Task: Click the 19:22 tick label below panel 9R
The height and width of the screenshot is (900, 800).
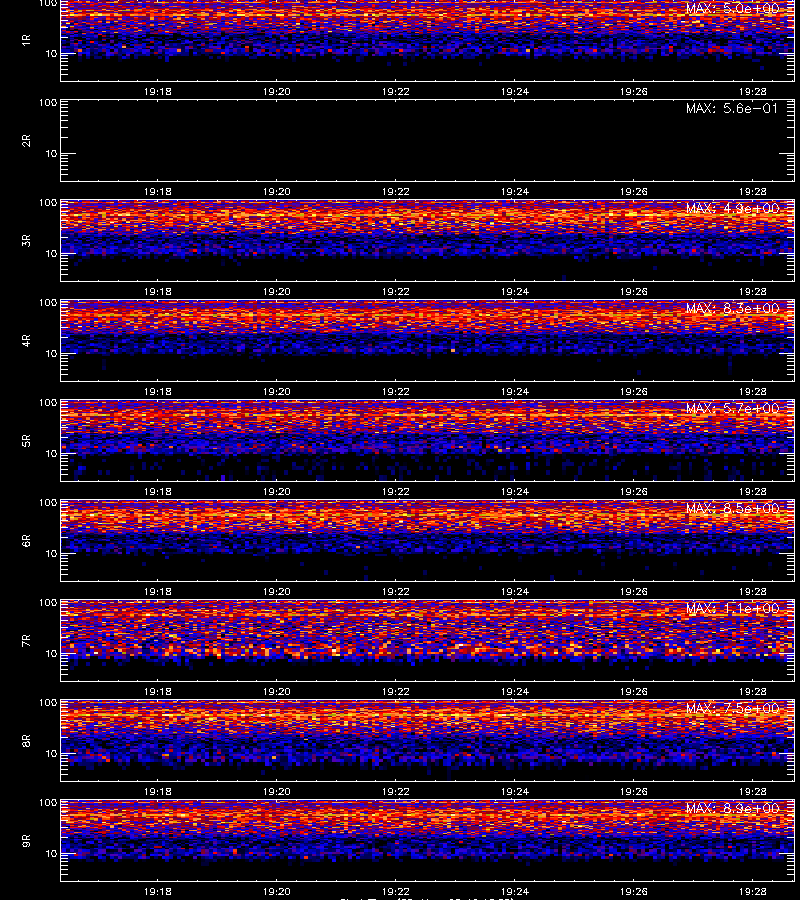Action: 395,892
